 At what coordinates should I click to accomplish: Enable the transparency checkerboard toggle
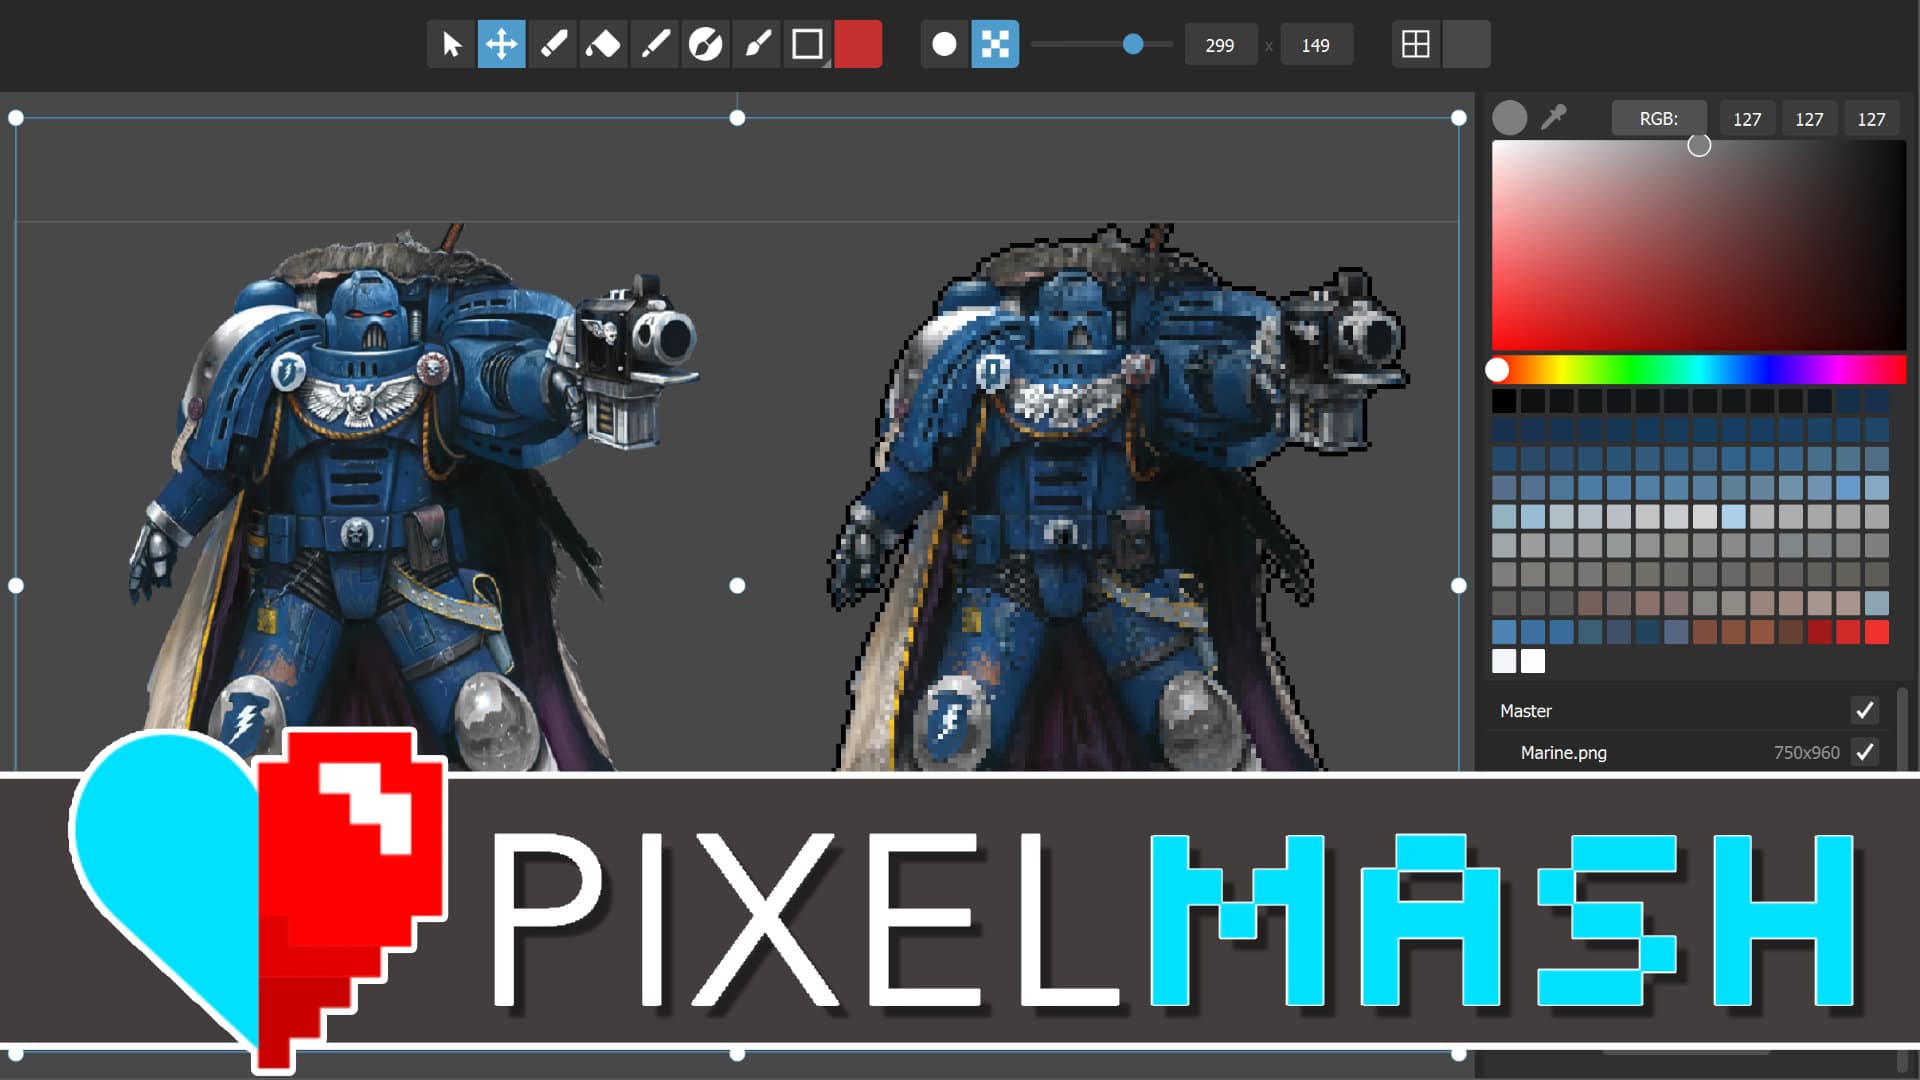[x=994, y=44]
